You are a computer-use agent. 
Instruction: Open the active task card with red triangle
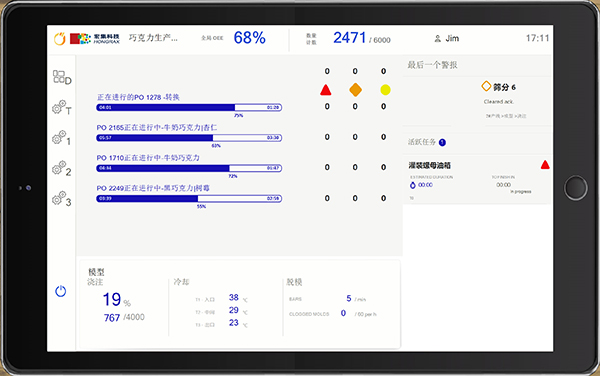tap(477, 179)
